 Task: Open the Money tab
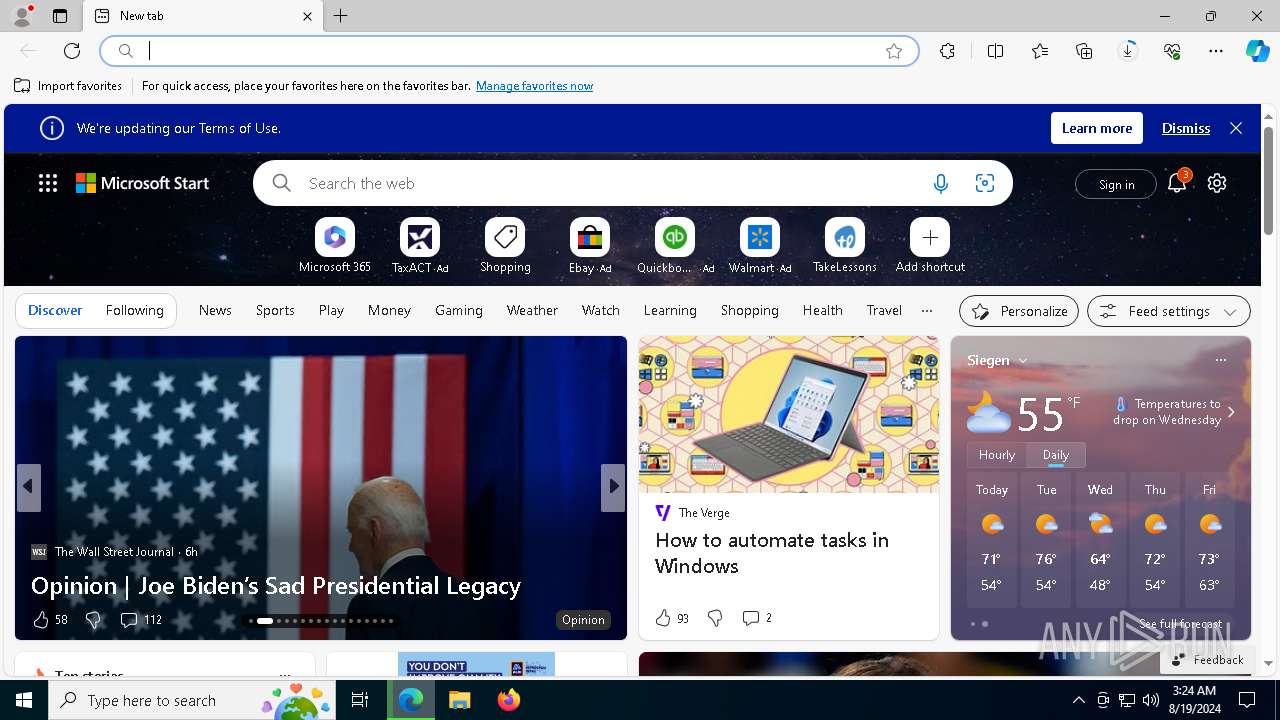click(x=389, y=310)
